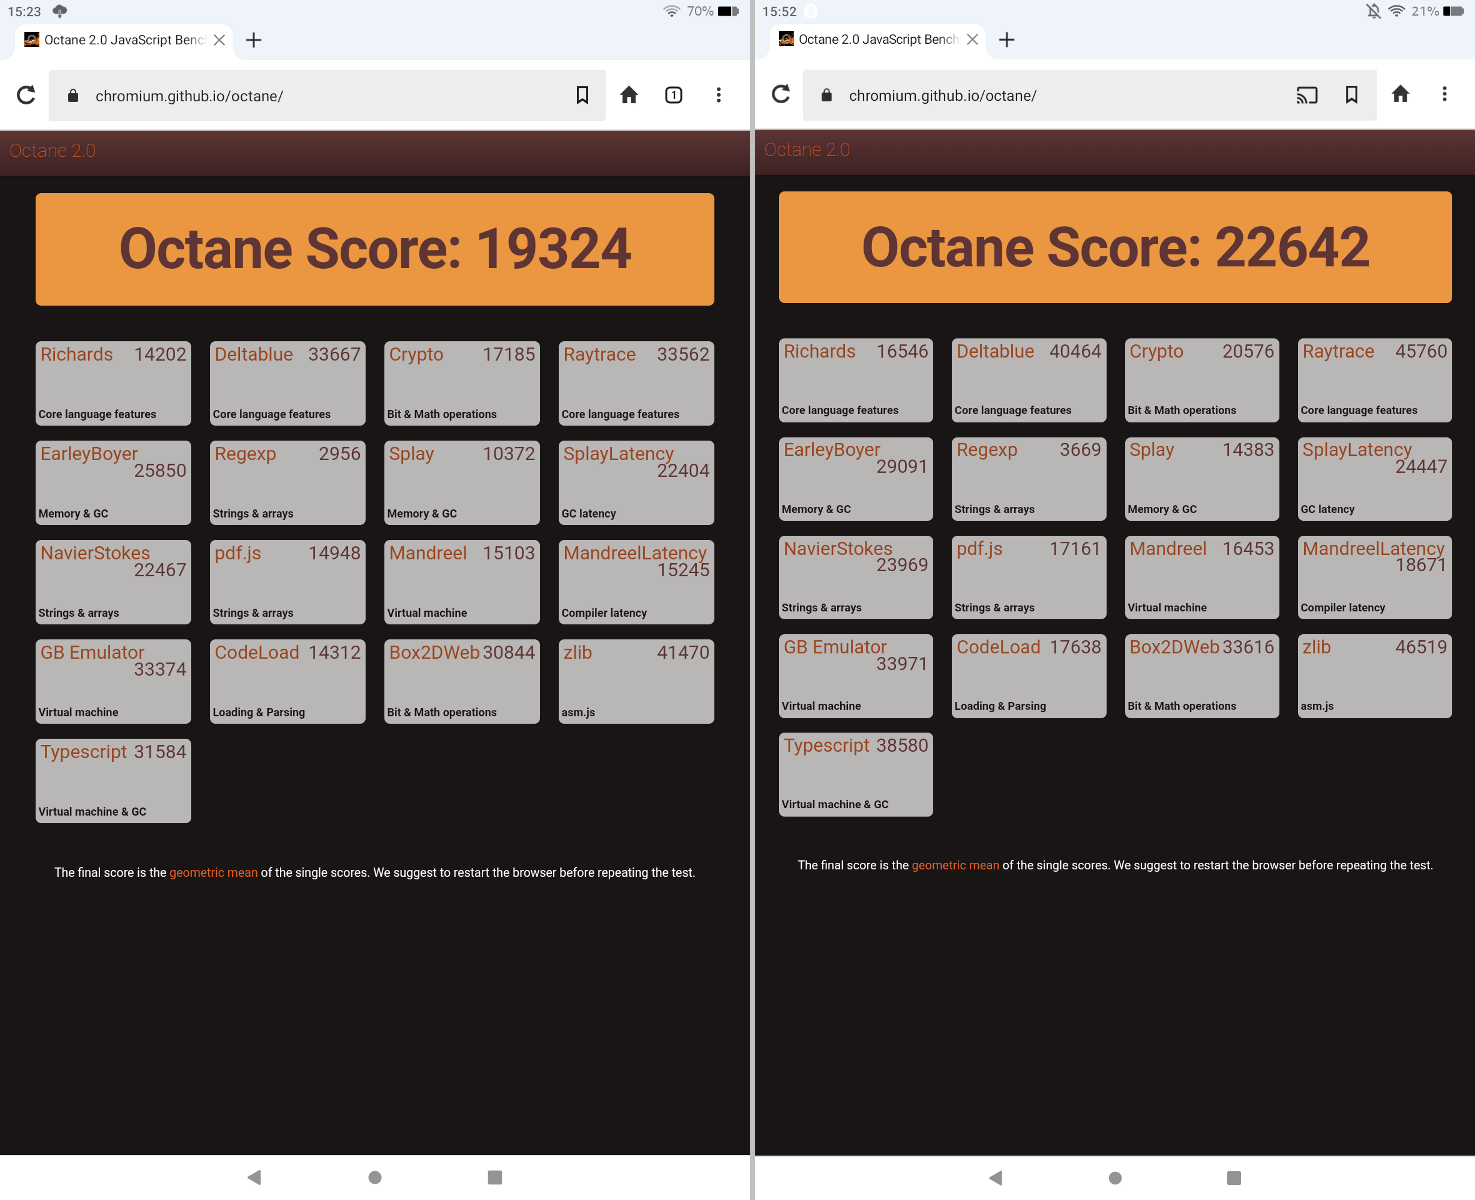1475x1200 pixels.
Task: Select the Octane 2.0 page header text
Action: [52, 151]
